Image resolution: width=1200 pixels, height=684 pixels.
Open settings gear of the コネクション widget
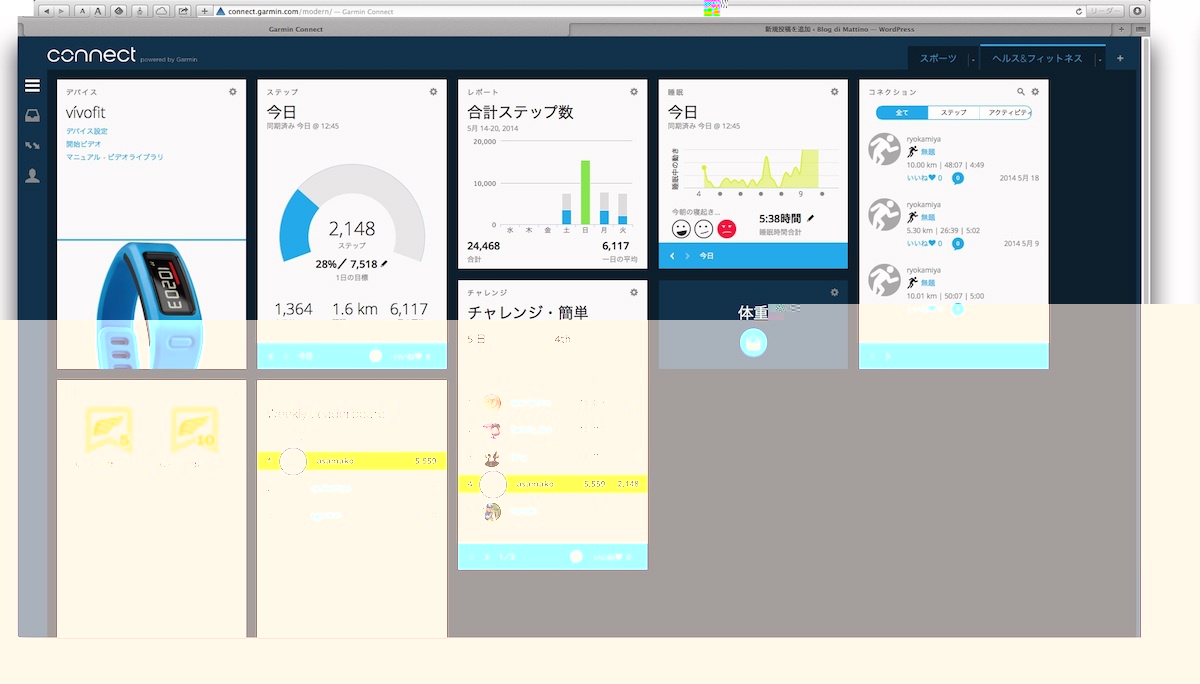[1035, 91]
